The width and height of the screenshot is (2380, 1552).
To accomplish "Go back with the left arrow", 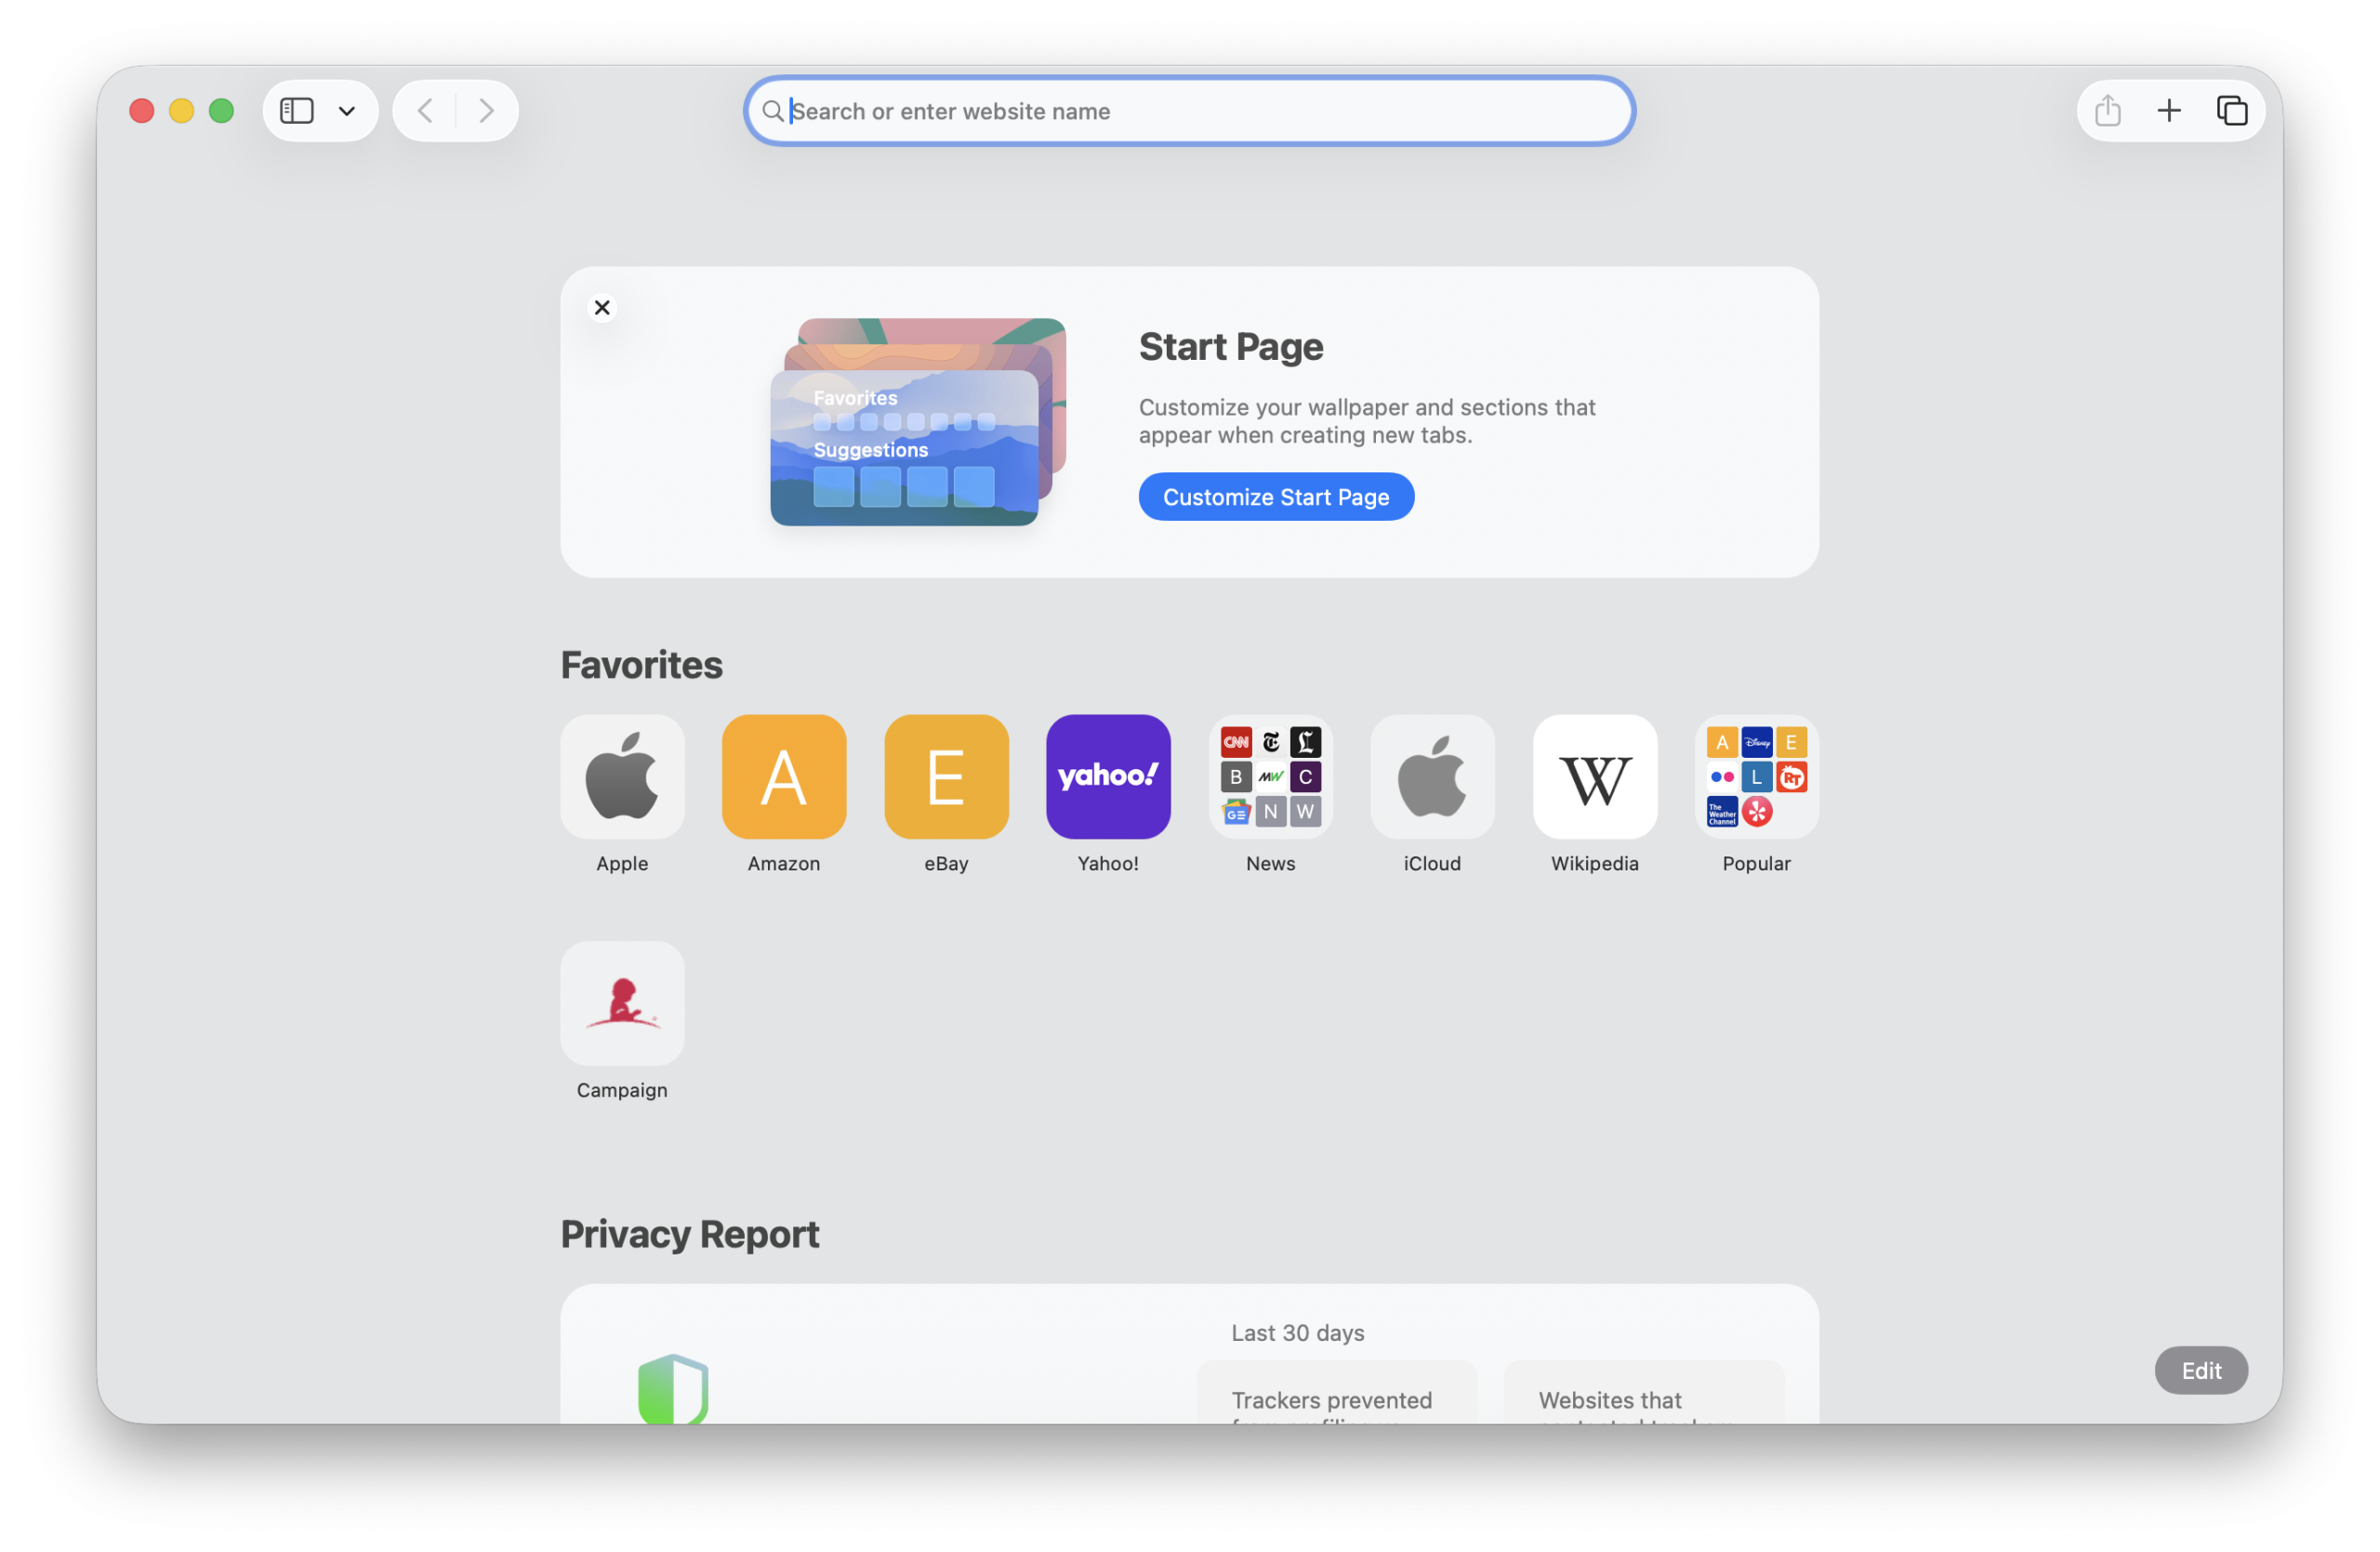I will coord(425,111).
